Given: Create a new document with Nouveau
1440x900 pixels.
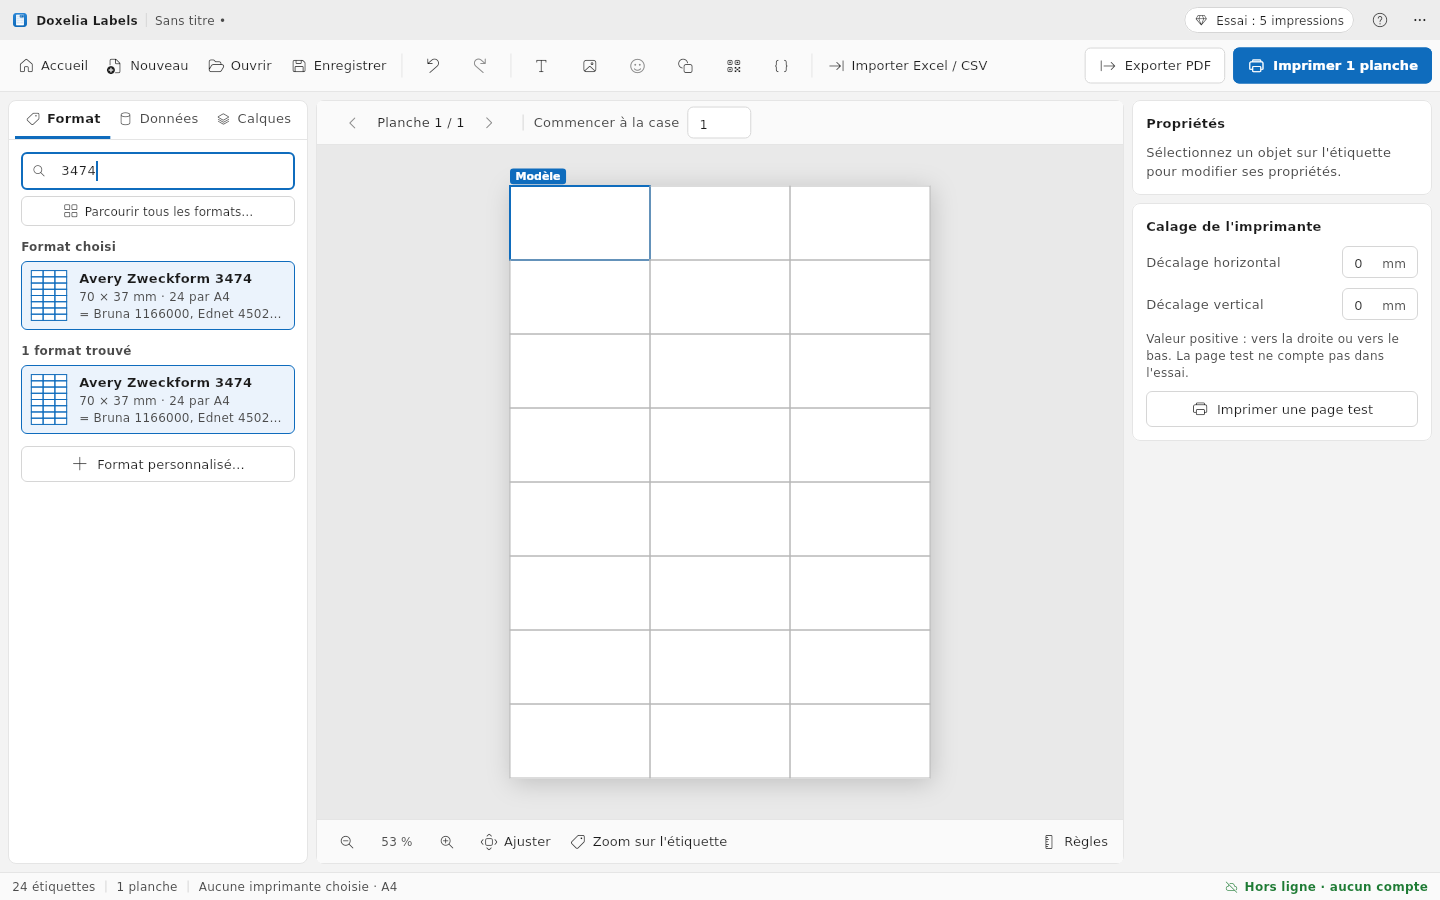Looking at the screenshot, I should pos(148,66).
